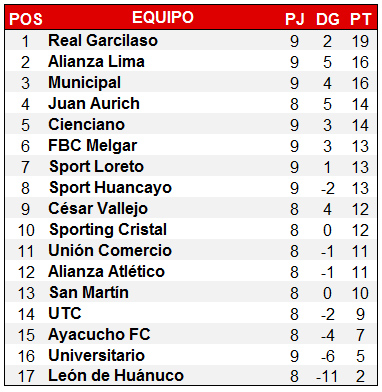The height and width of the screenshot is (392, 382).
Task: Click the Sport Huancayo team name
Action: 110,188
